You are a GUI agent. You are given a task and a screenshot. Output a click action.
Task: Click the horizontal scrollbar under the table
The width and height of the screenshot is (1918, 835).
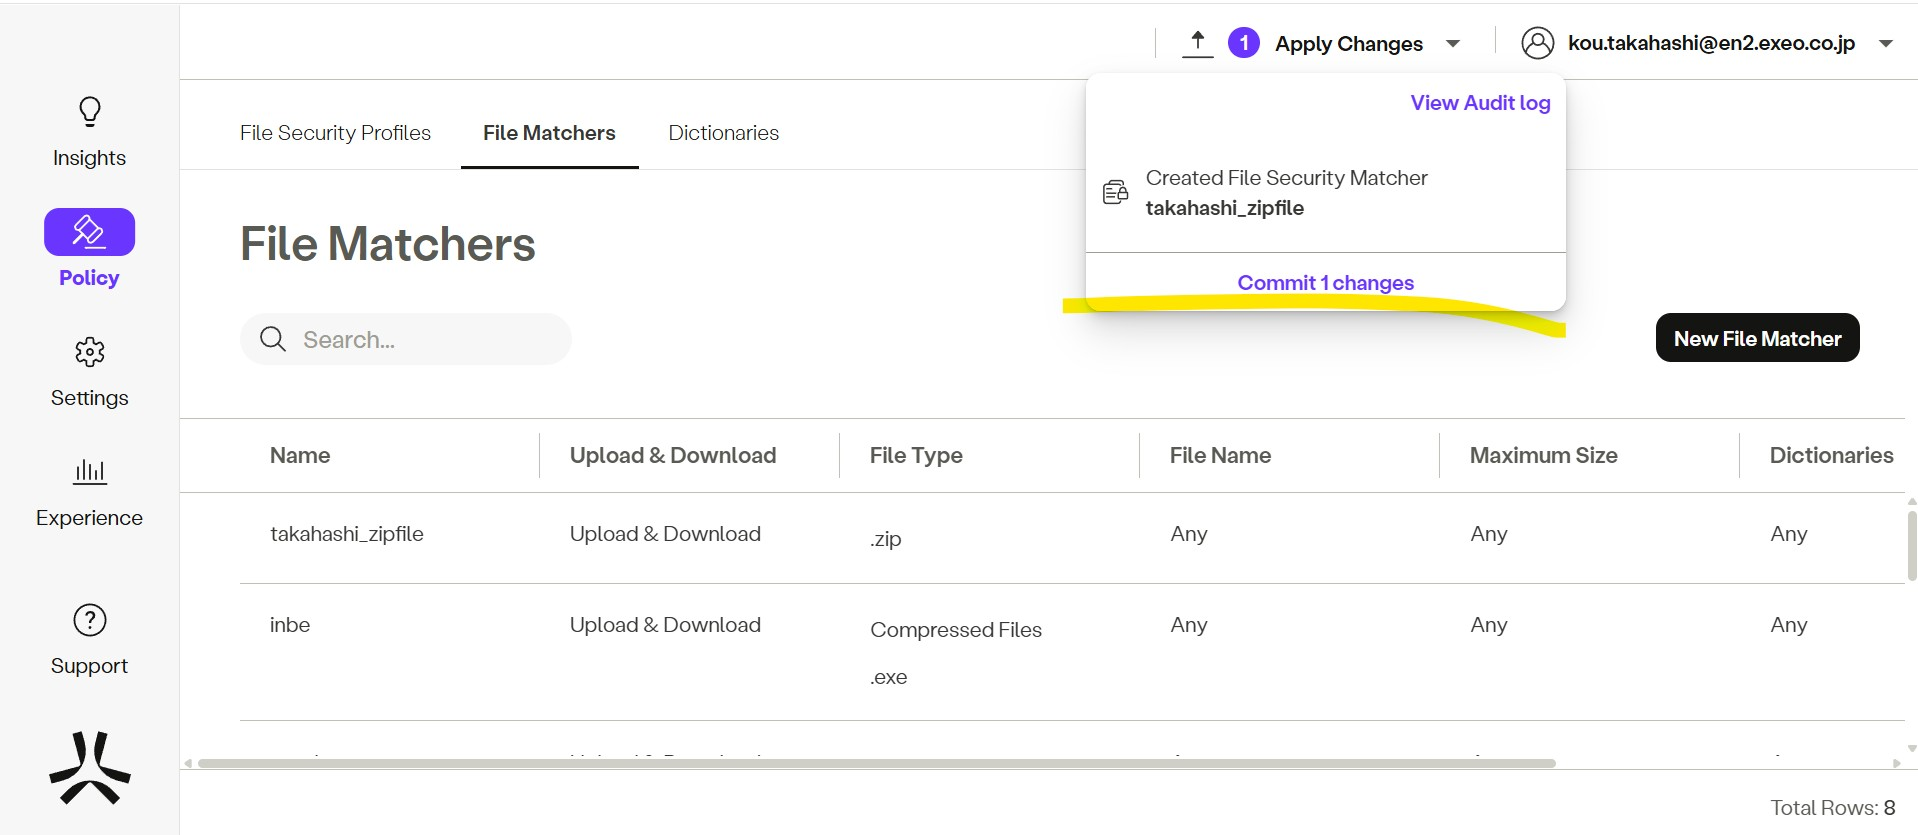pyautogui.click(x=876, y=763)
